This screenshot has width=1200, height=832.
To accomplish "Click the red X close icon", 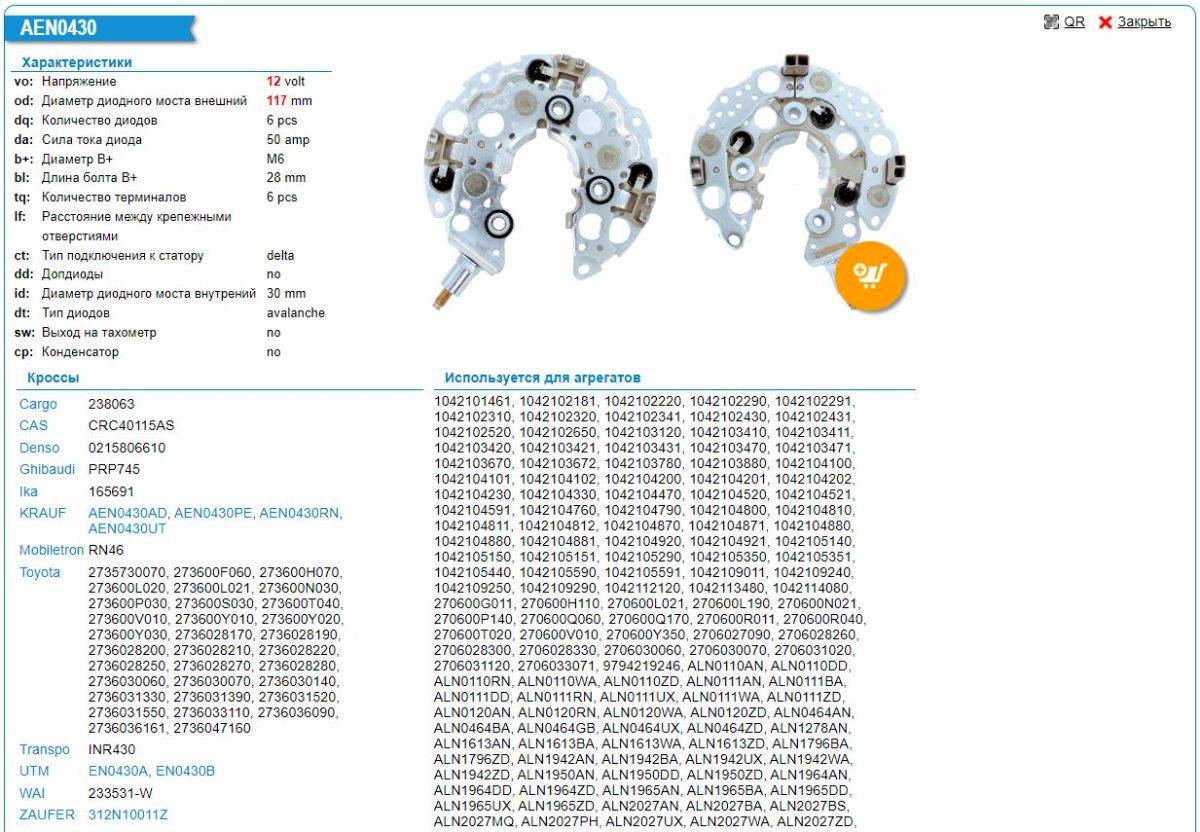I will pos(1105,22).
